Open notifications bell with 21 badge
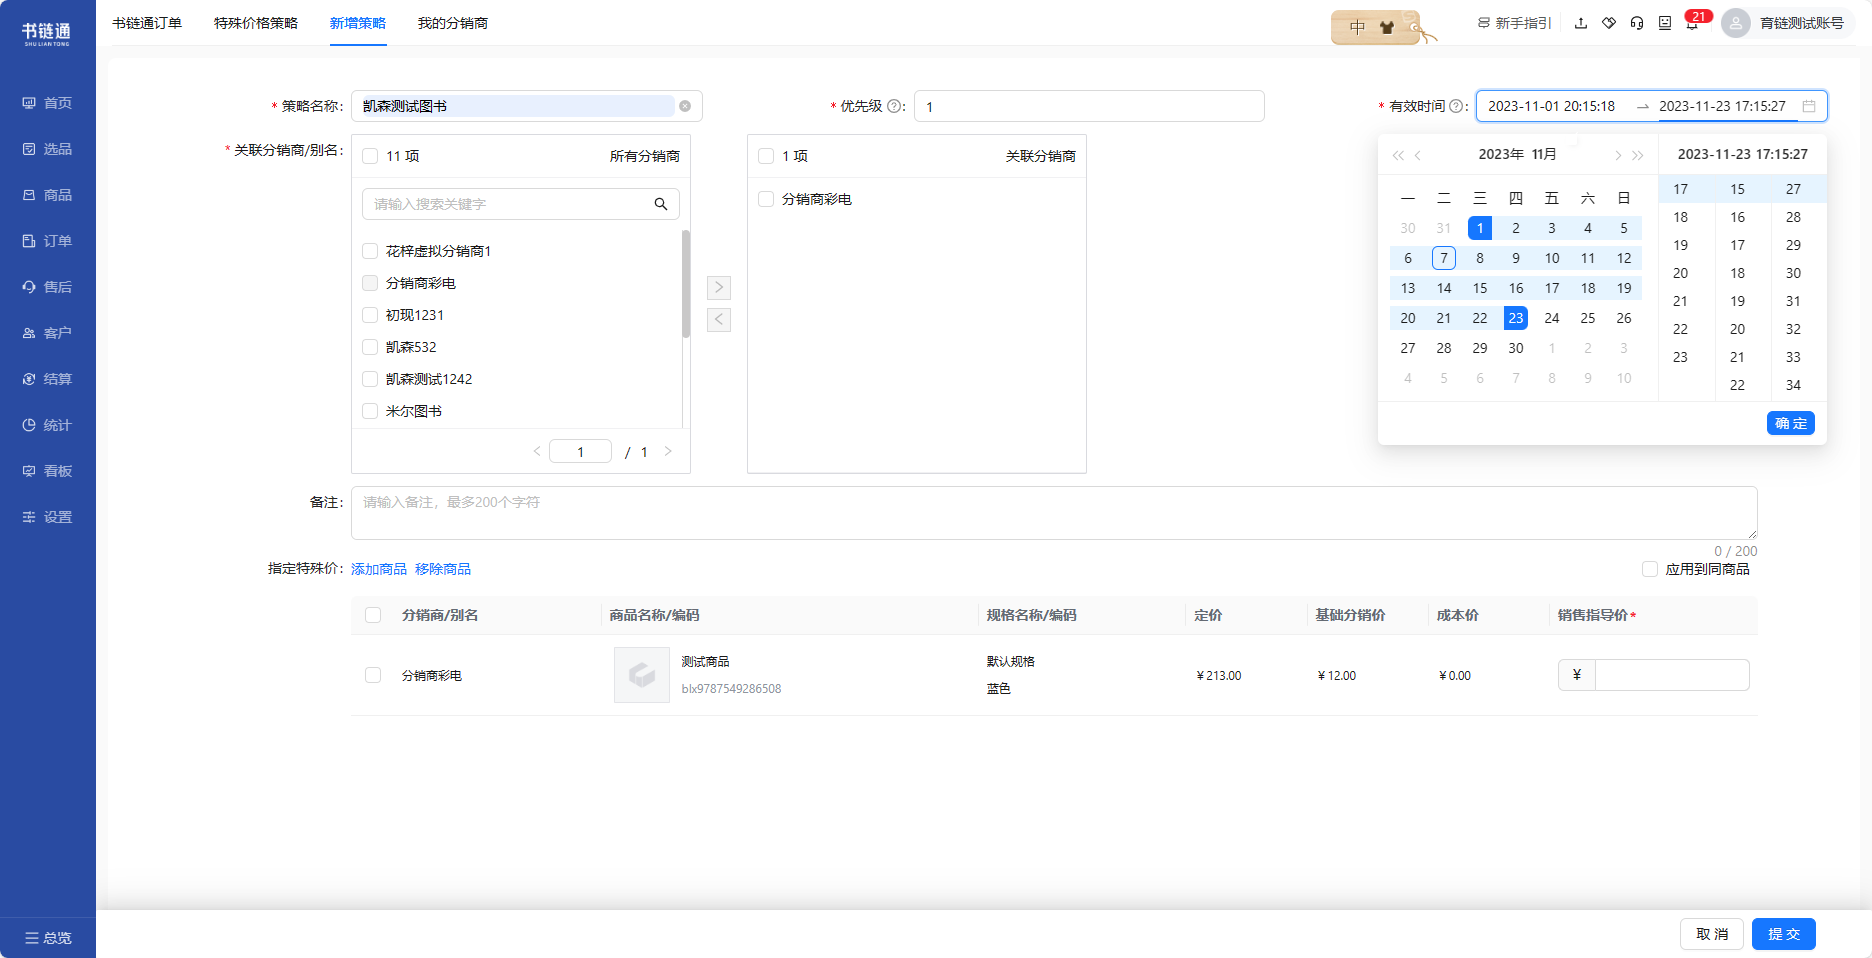Image resolution: width=1872 pixels, height=958 pixels. [1693, 23]
